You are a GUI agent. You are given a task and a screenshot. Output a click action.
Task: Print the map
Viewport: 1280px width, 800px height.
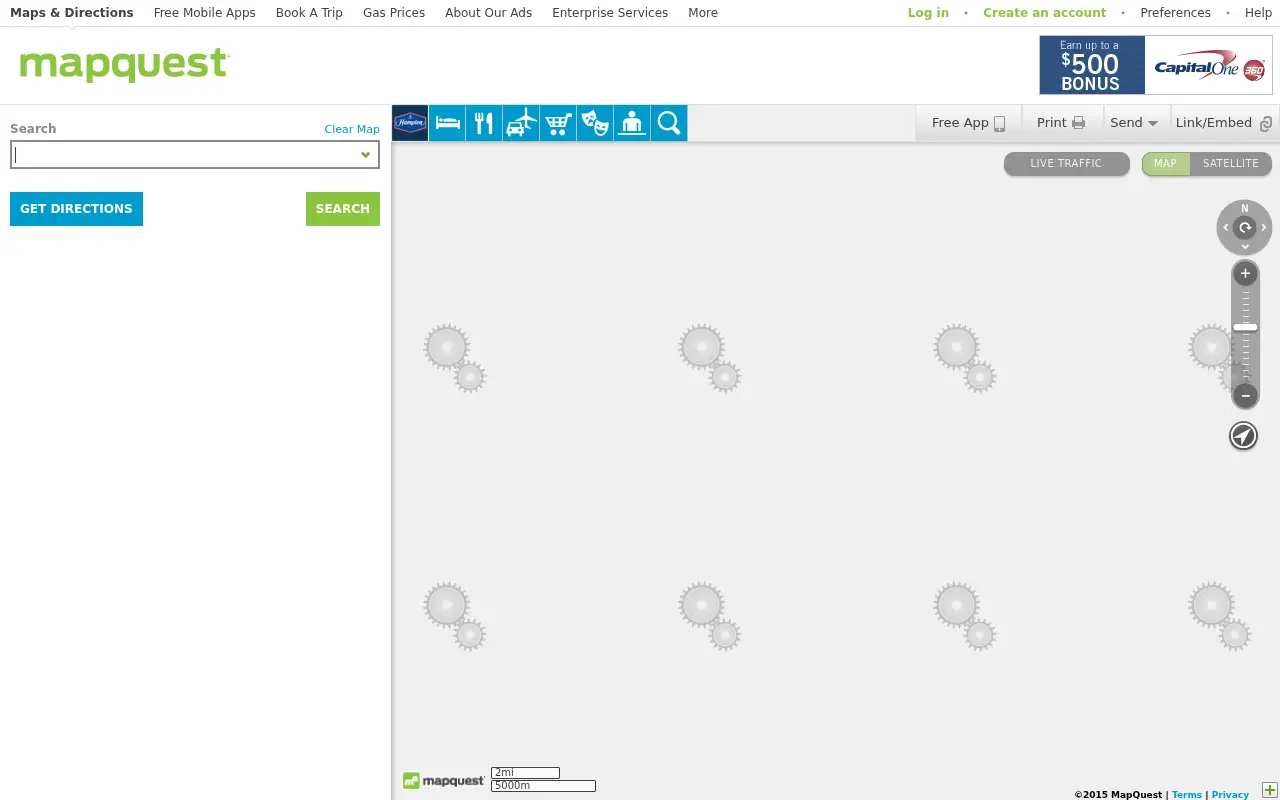tap(1060, 123)
